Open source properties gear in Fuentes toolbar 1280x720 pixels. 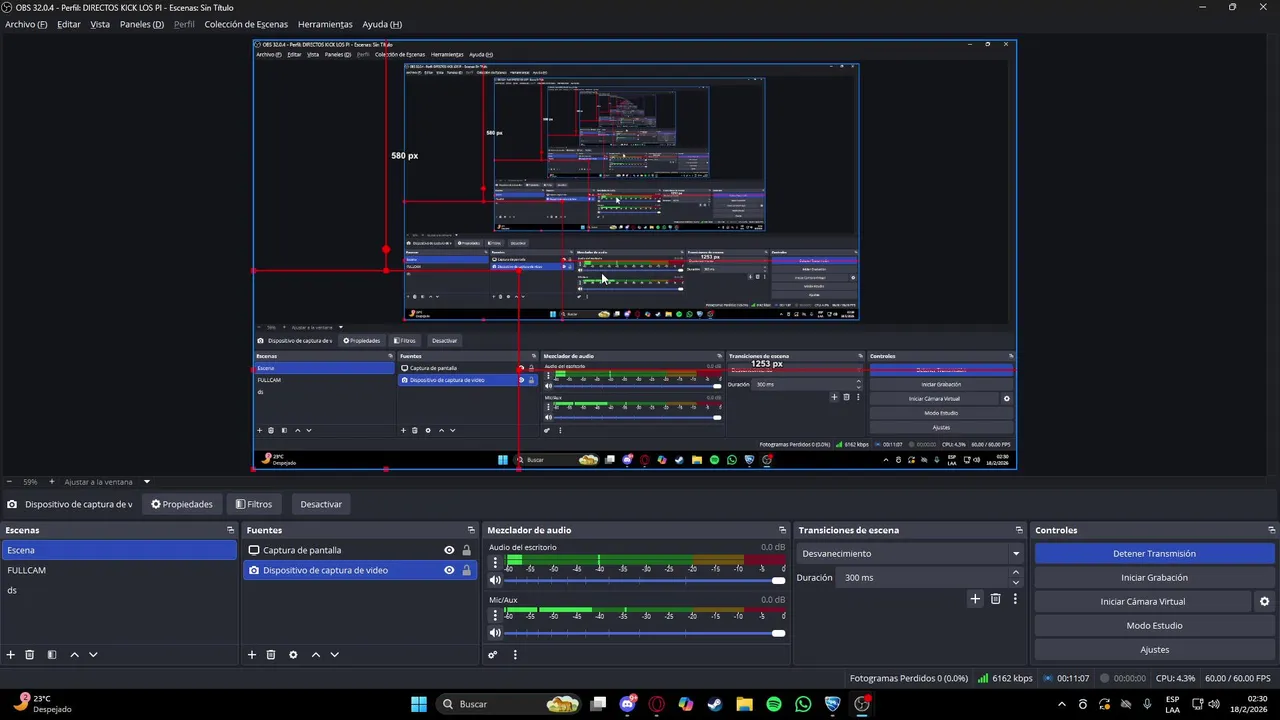(293, 655)
